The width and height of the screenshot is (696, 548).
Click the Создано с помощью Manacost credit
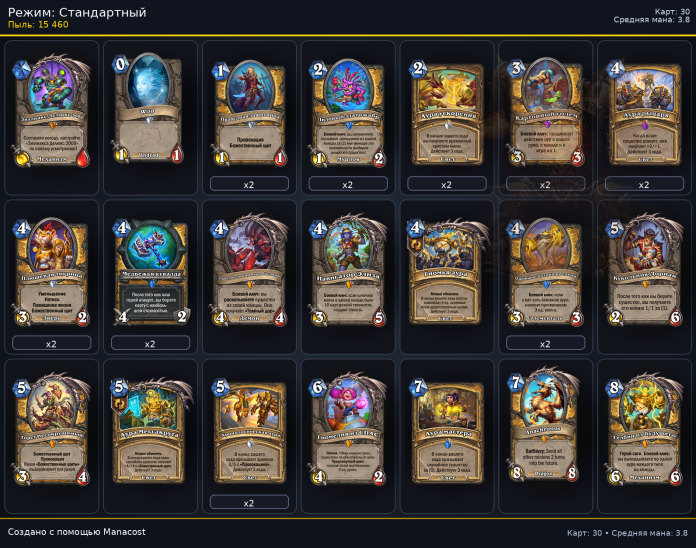point(76,532)
